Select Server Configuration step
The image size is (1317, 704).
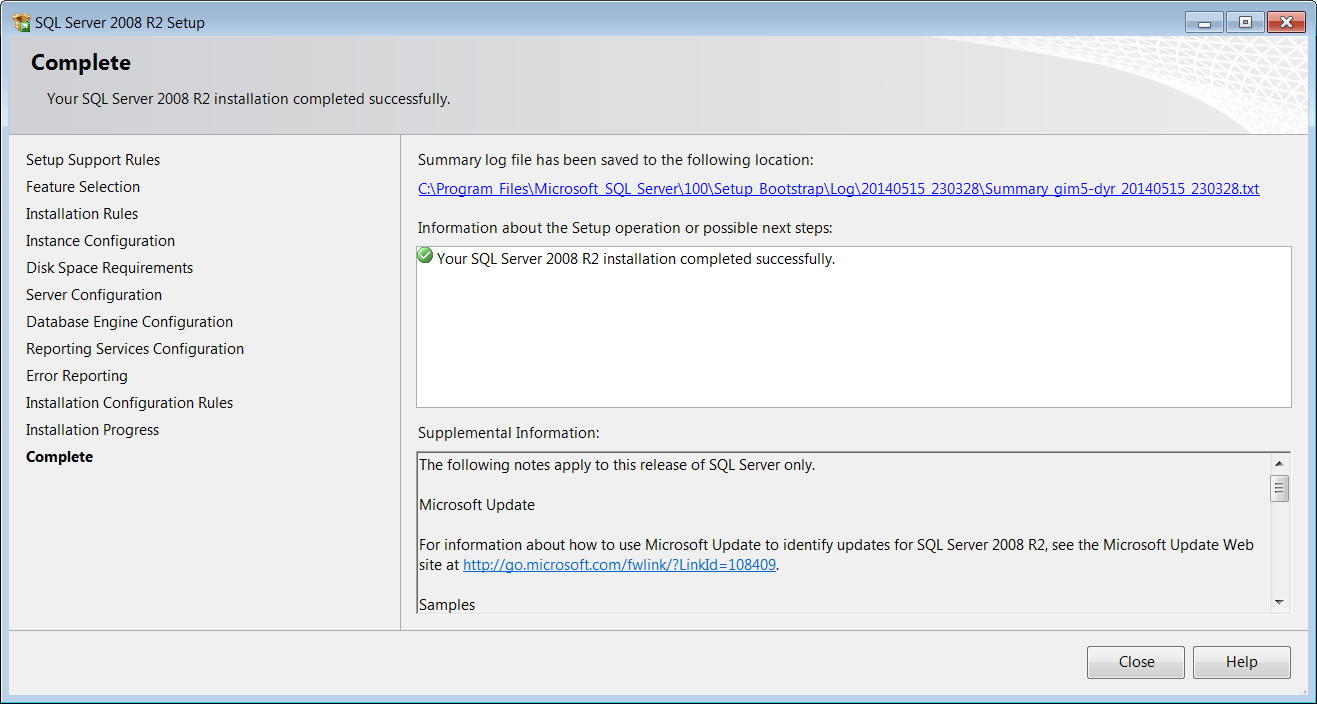tap(94, 295)
